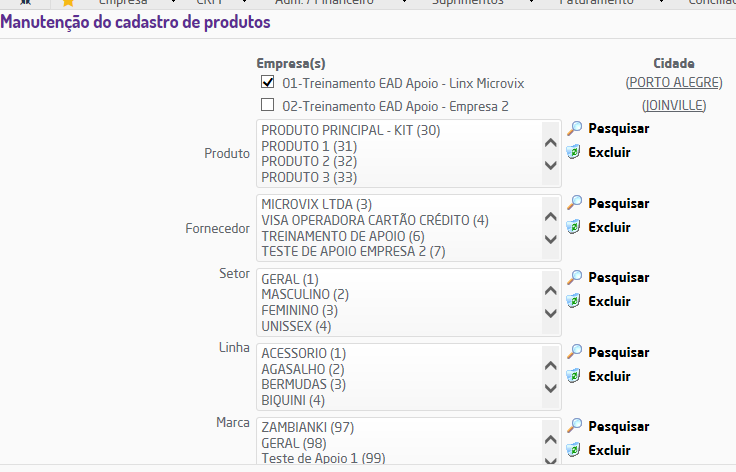Click down arrow in Setor list
Screen dimensions: 736x472
[x=551, y=313]
